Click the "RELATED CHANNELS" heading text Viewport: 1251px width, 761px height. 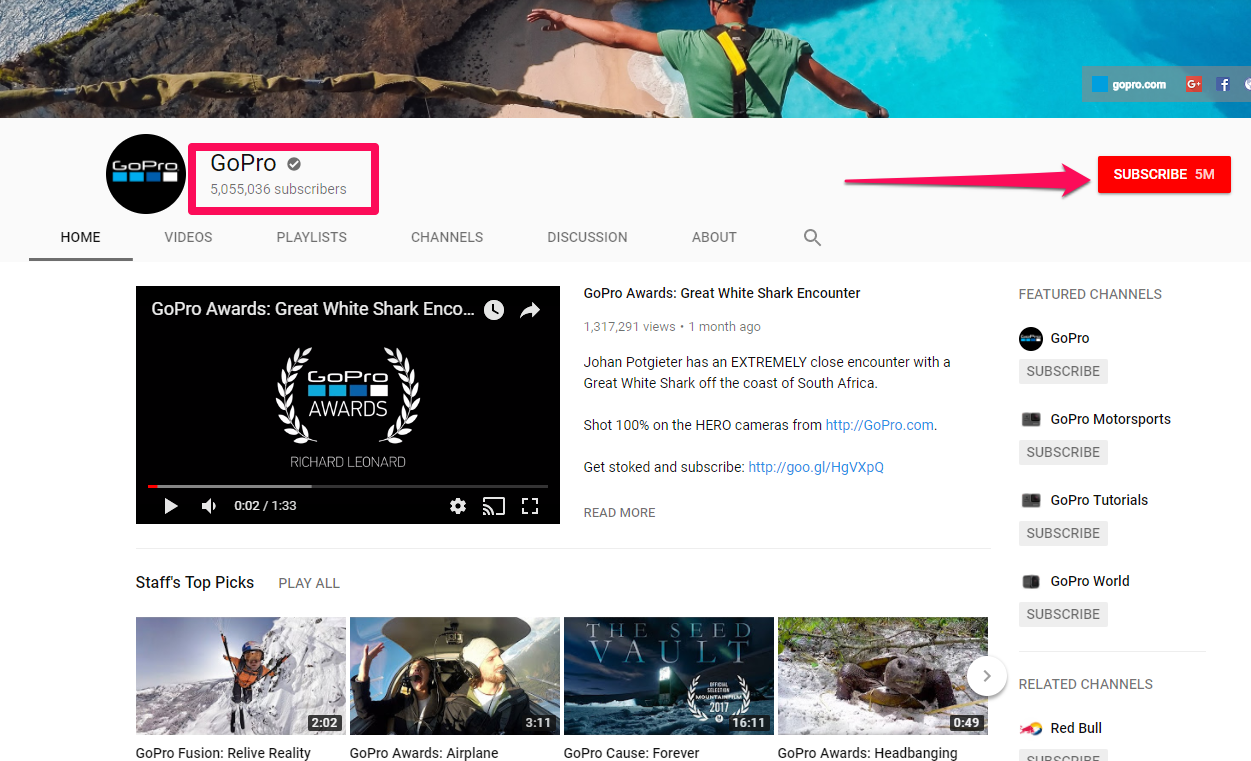tap(1086, 684)
